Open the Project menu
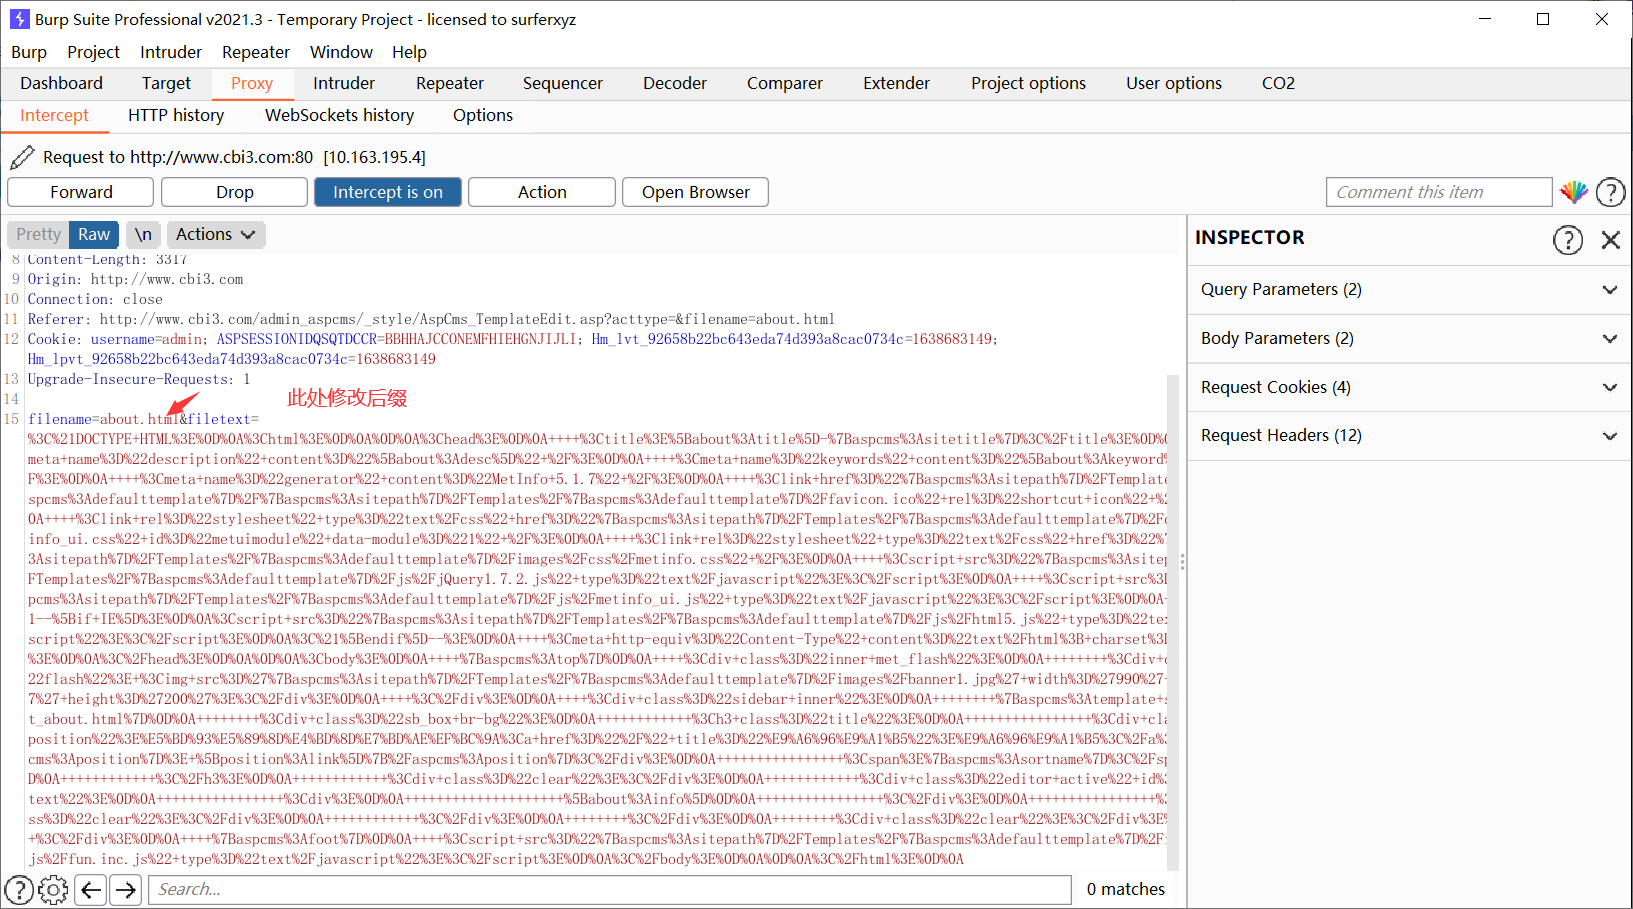Screen dimensions: 1633x909 (93, 52)
